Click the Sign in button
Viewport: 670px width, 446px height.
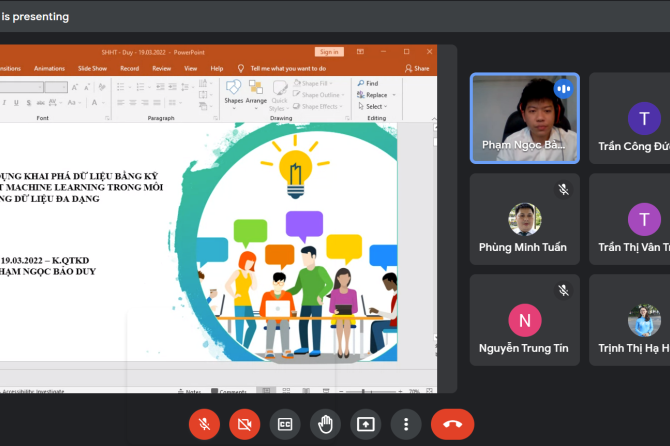point(328,51)
